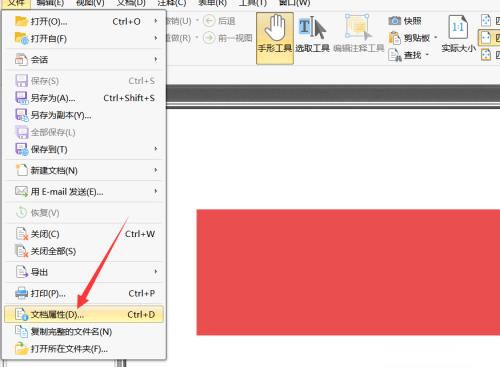Choose Print (打印) menu entry
500x367 pixels.
click(x=84, y=293)
